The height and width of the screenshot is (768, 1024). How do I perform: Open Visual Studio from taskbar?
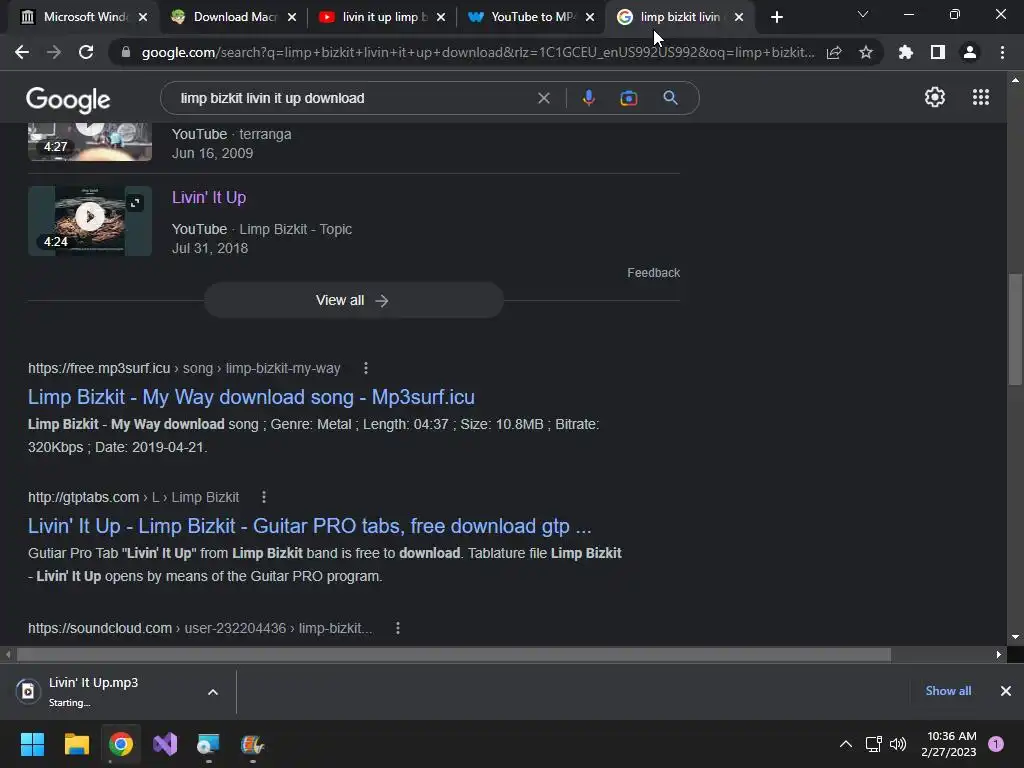click(165, 744)
